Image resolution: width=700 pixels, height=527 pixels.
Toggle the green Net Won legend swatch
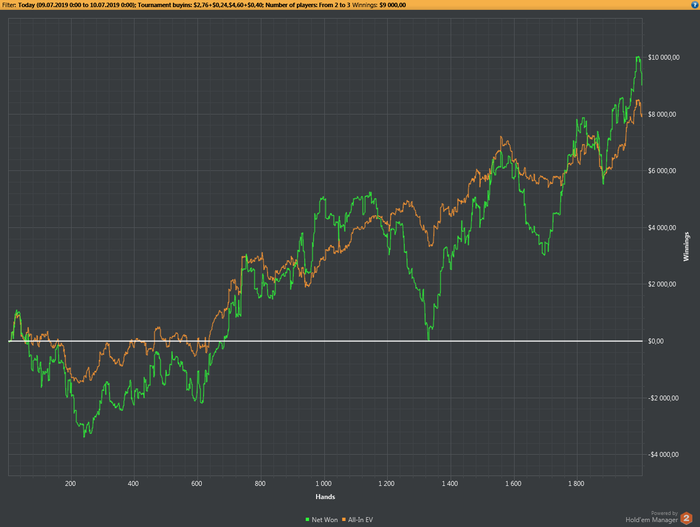coord(307,519)
